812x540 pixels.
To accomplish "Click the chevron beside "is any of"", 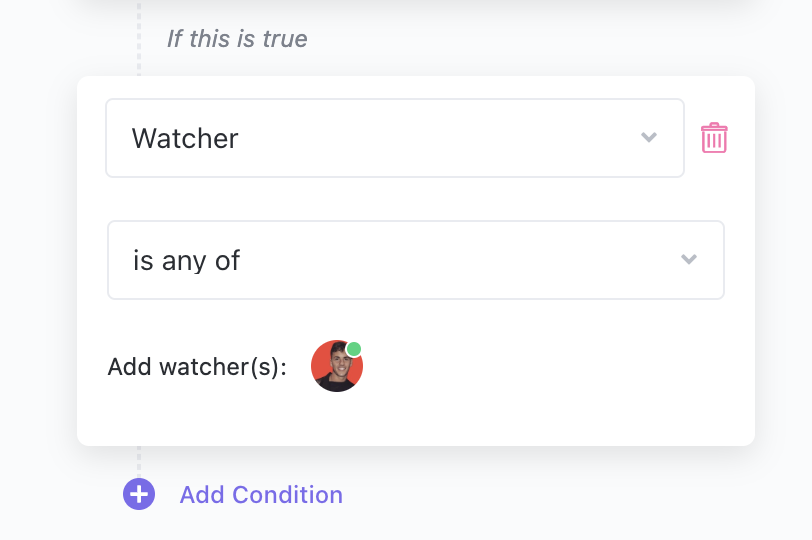I will point(688,260).
